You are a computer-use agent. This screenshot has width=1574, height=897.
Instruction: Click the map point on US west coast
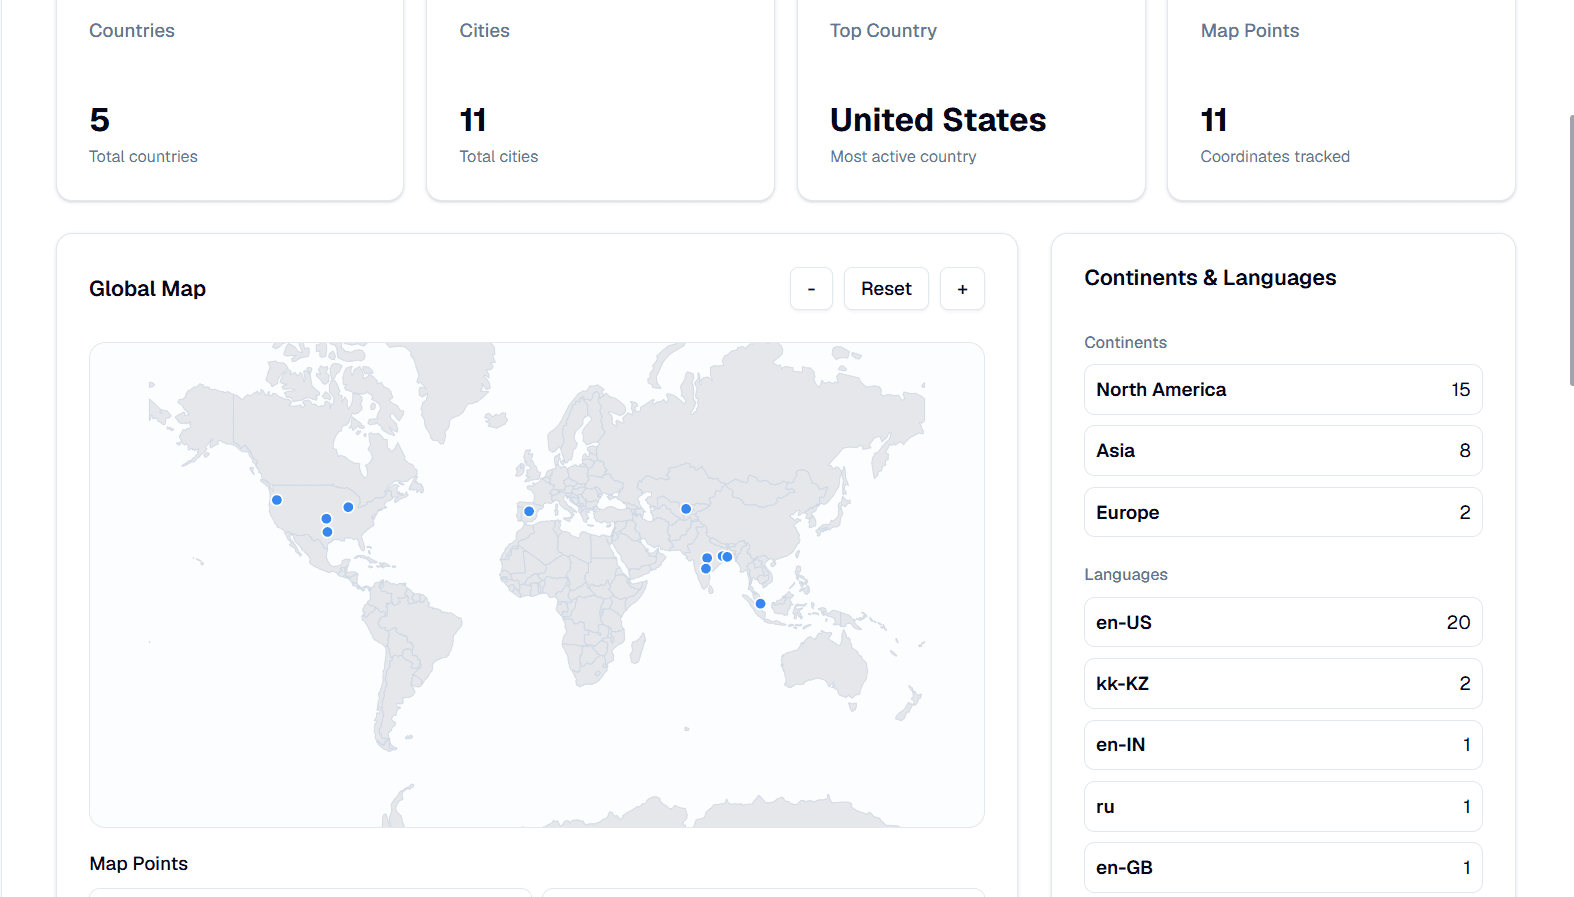click(277, 500)
